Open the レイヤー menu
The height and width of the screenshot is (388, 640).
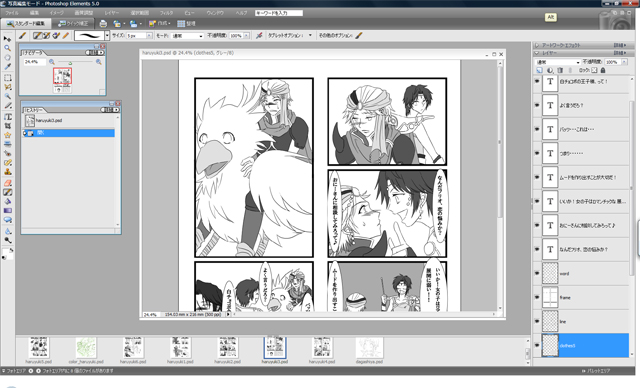pyautogui.click(x=111, y=13)
